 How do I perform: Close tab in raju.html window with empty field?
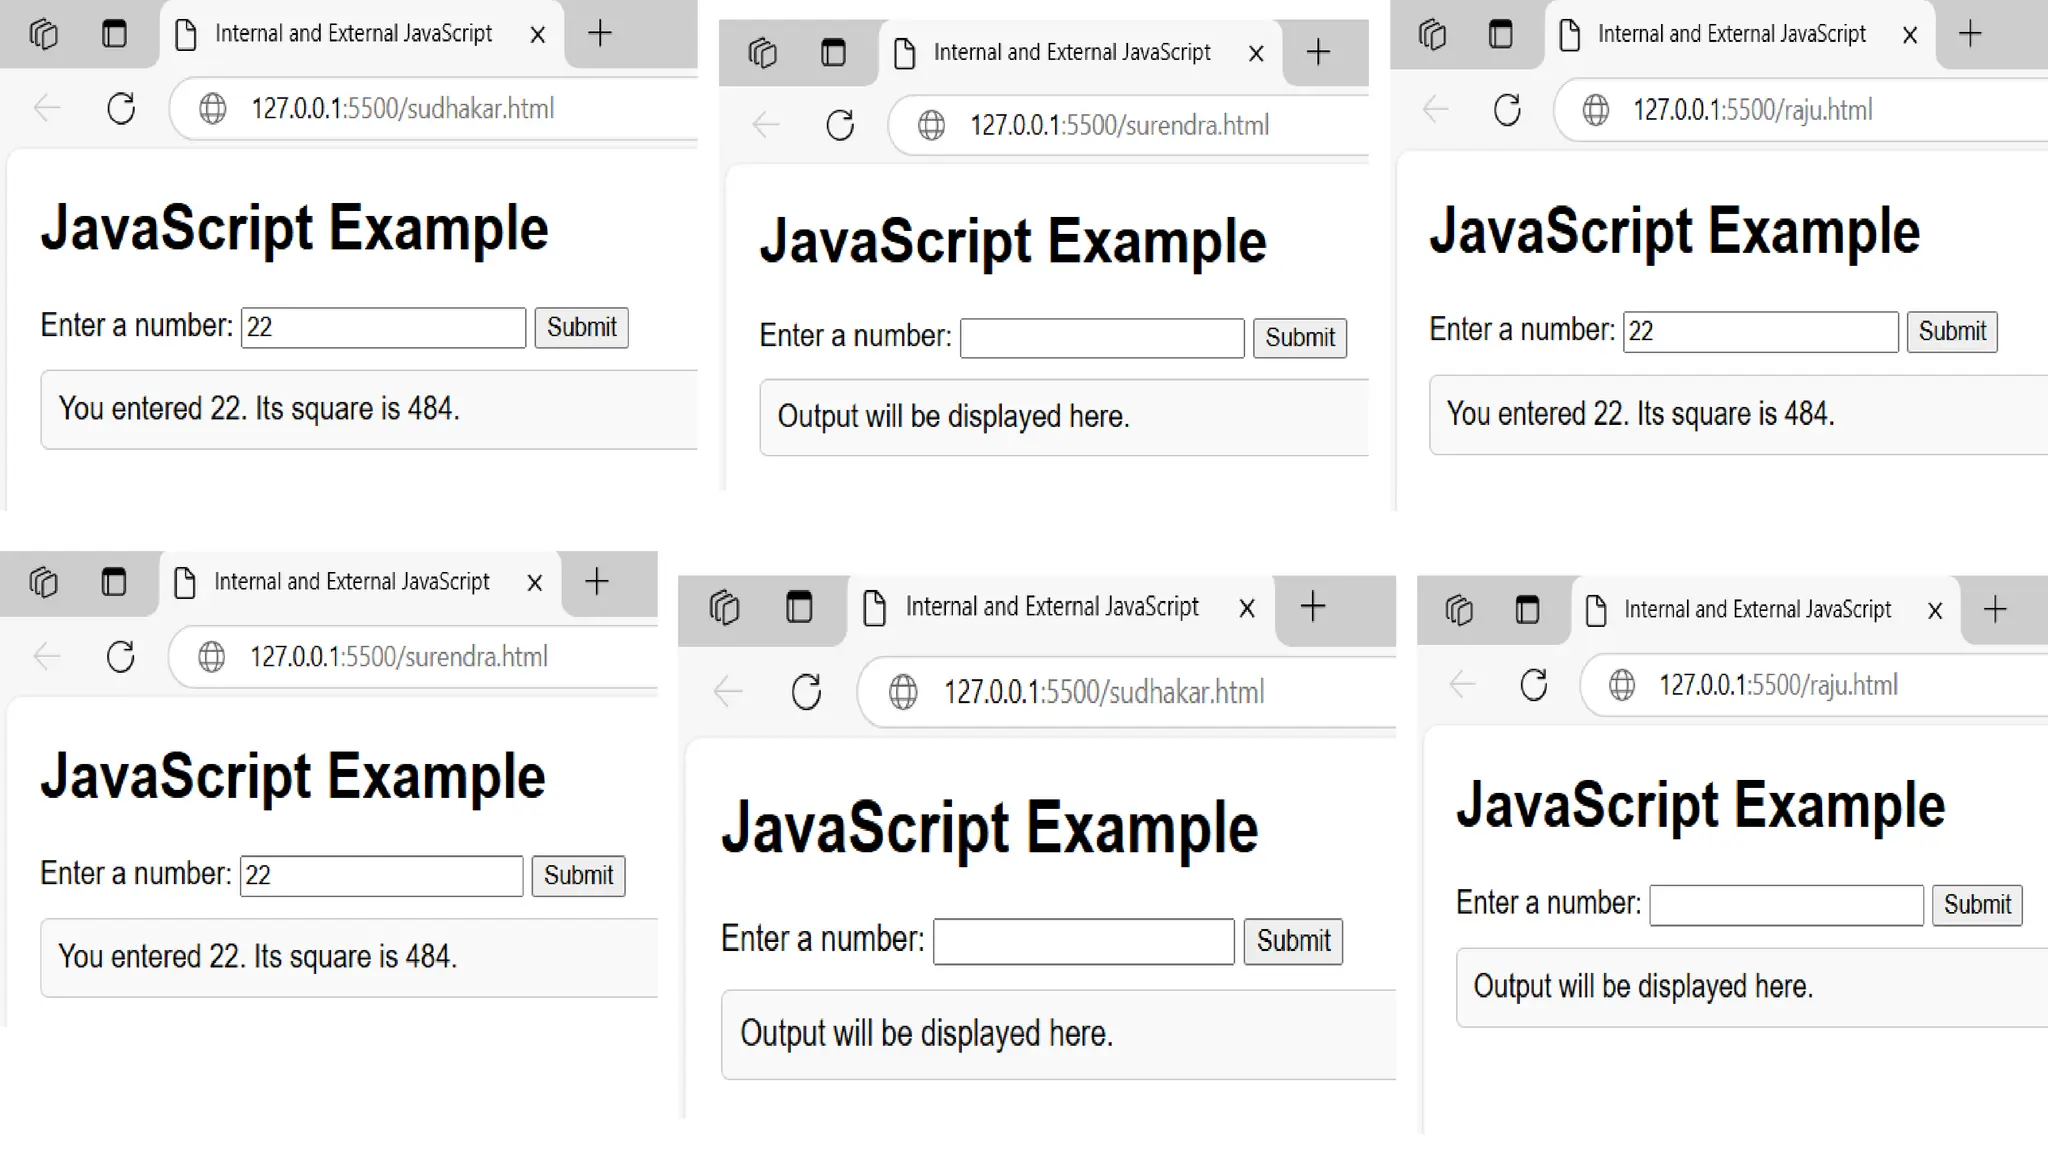(1934, 610)
